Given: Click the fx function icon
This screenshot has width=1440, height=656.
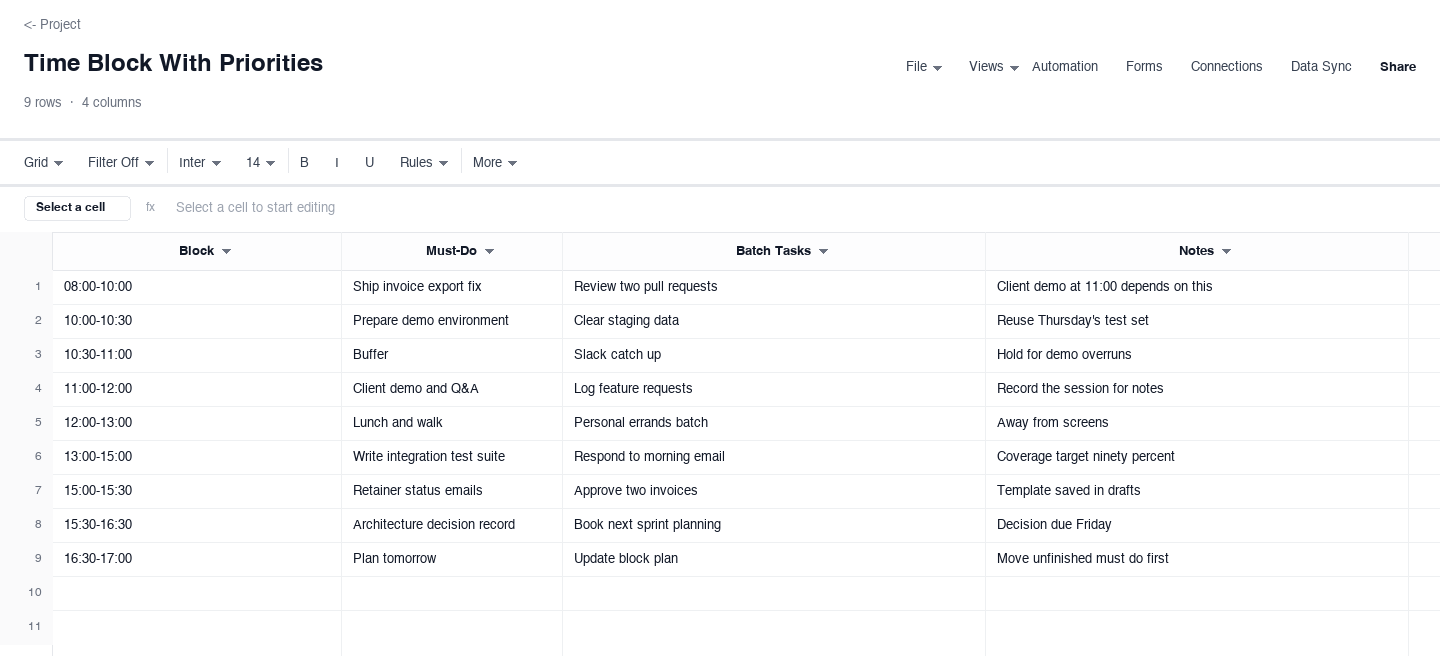Looking at the screenshot, I should (150, 207).
